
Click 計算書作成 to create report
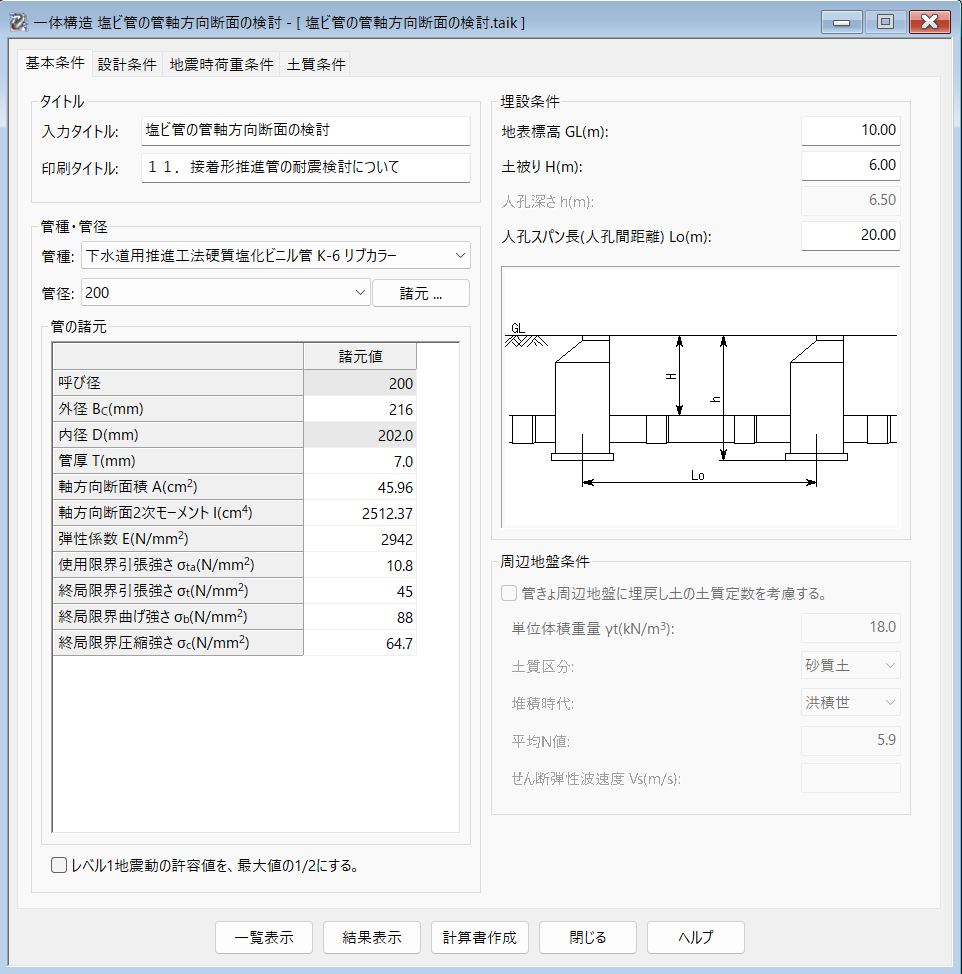[480, 937]
